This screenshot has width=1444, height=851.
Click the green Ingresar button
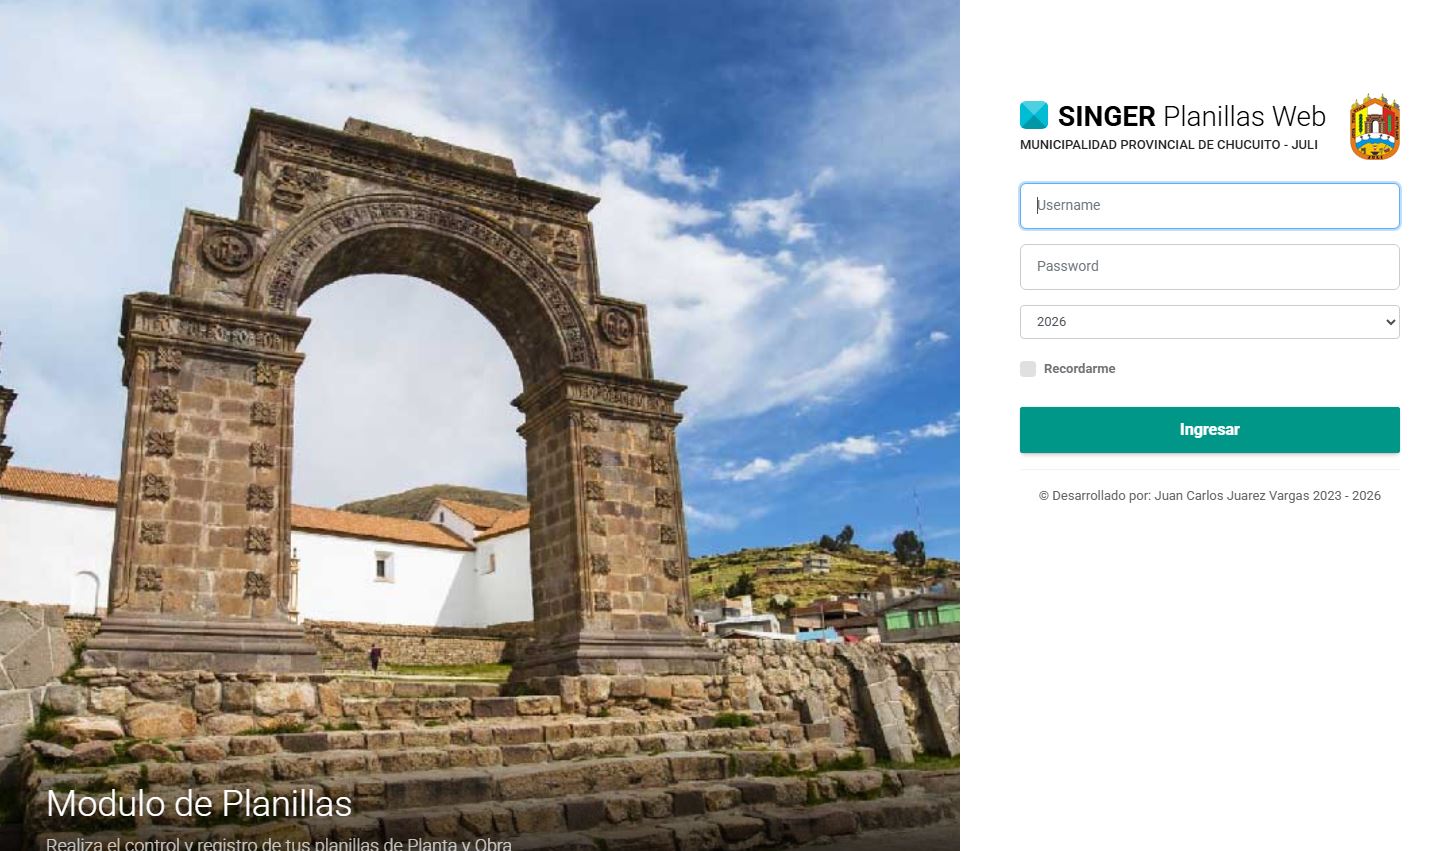click(1210, 430)
